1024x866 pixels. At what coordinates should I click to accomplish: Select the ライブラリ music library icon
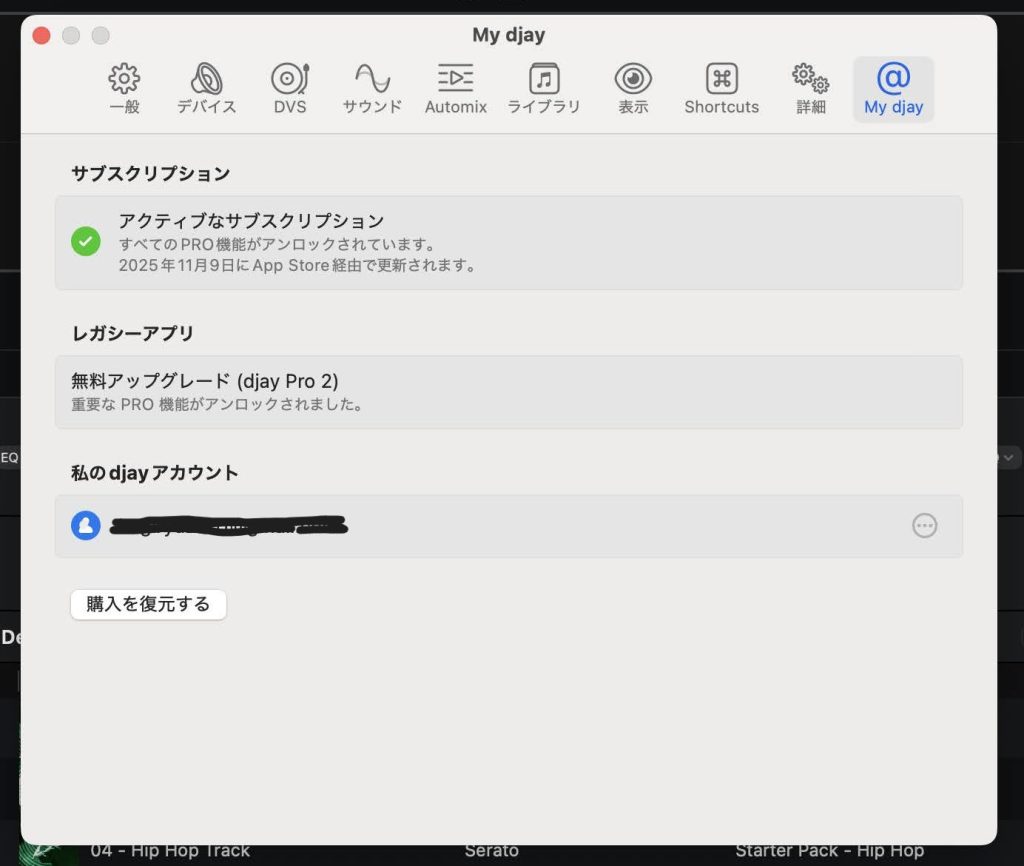point(544,89)
